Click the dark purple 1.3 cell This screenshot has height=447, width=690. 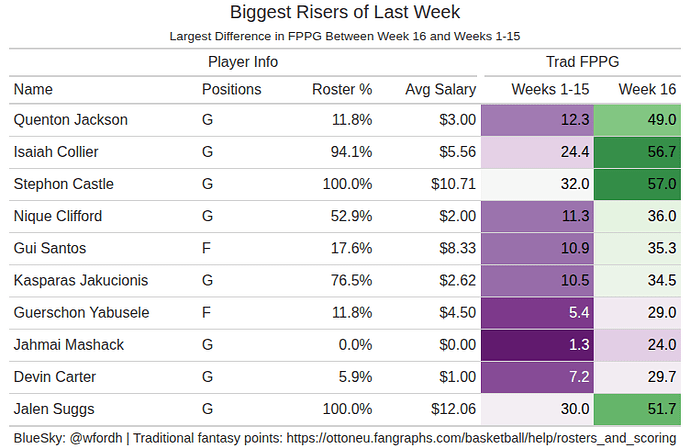[x=537, y=344]
